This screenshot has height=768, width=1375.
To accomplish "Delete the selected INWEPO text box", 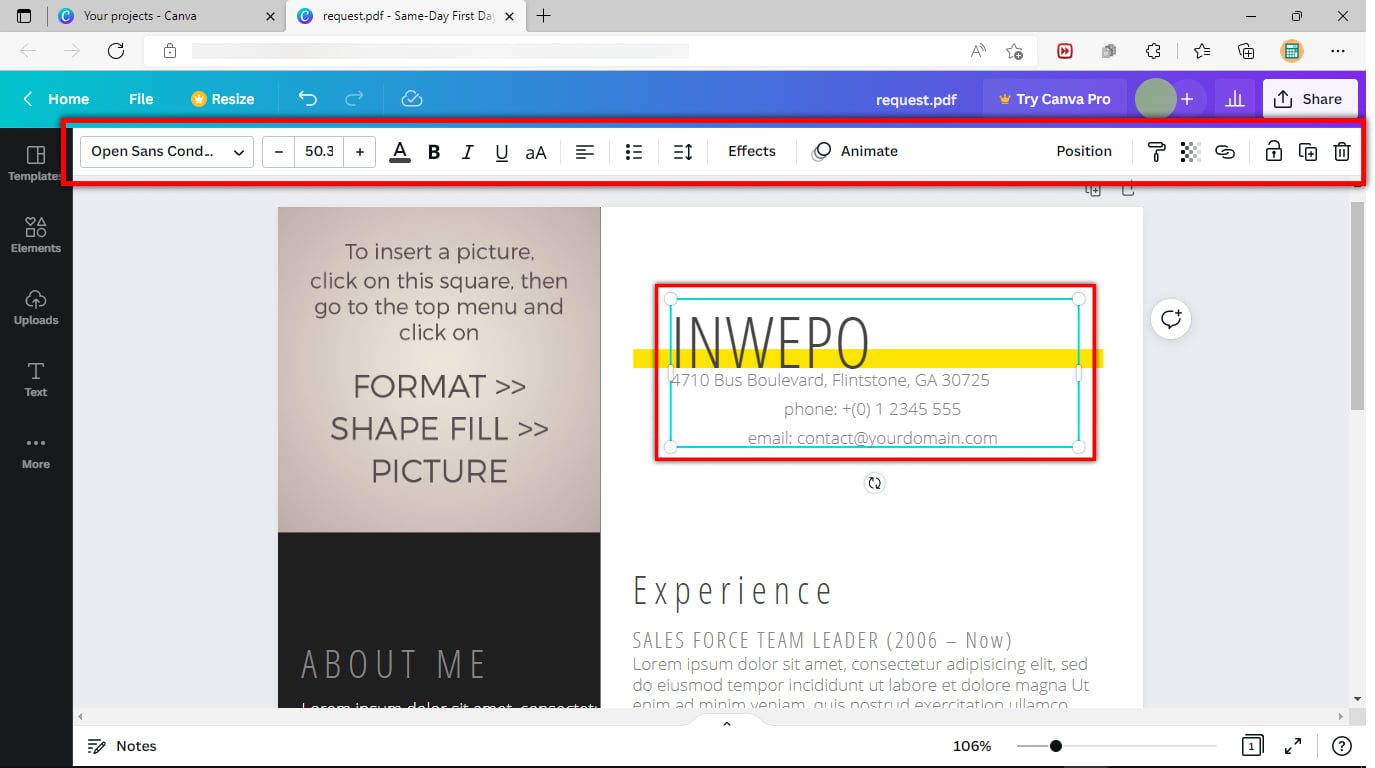I will coord(1341,151).
